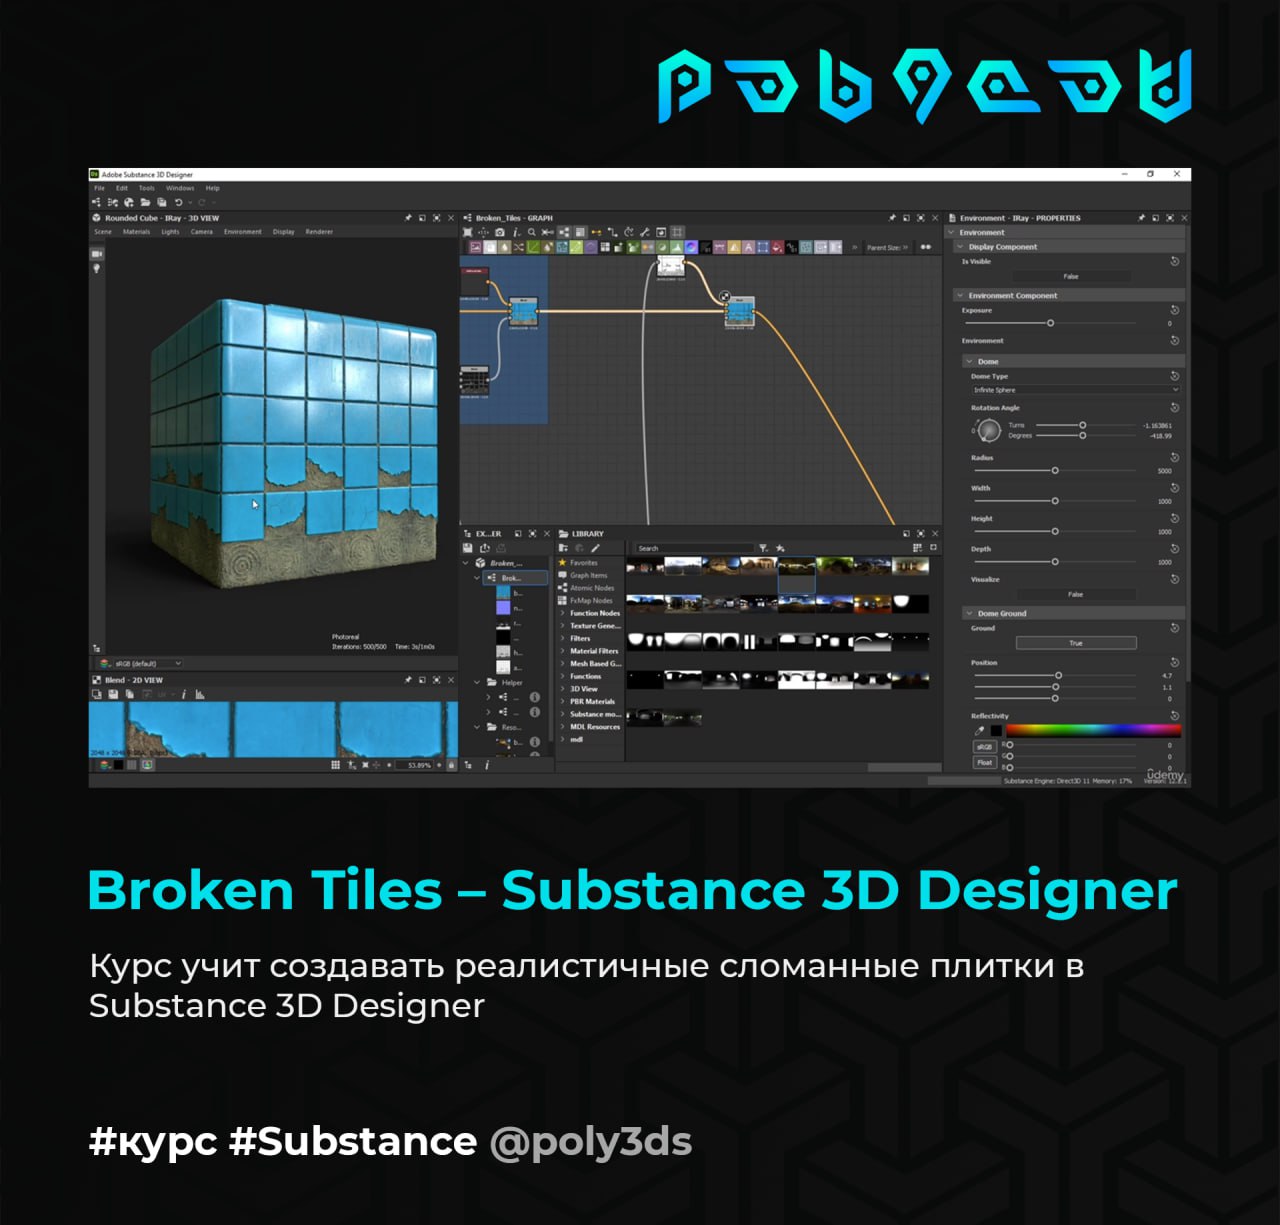Click the camera icon in the 3D view sidebar
Screen dimensions: 1280x1225
[97, 254]
